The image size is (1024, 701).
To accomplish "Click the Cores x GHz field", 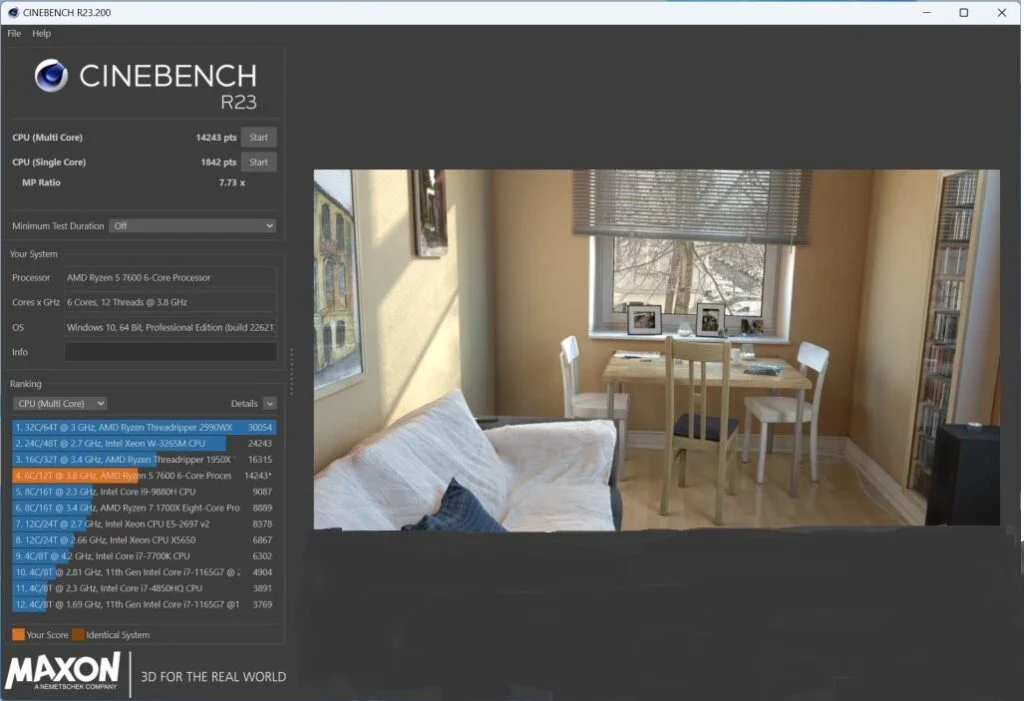I will [x=170, y=302].
